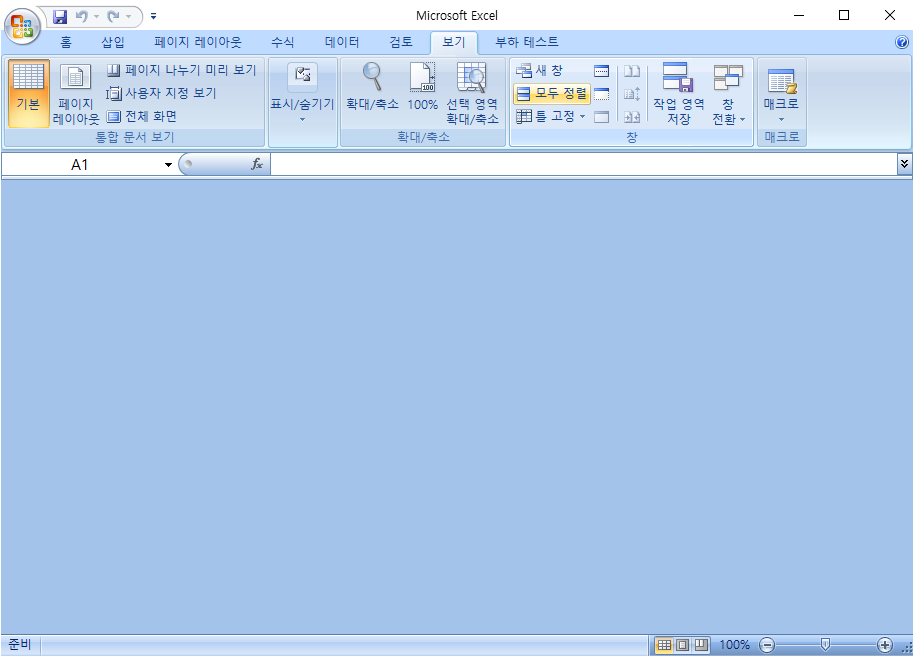The image size is (914, 657).
Task: Click the unhide window icon beside 틀 고정
Action: pos(602,117)
